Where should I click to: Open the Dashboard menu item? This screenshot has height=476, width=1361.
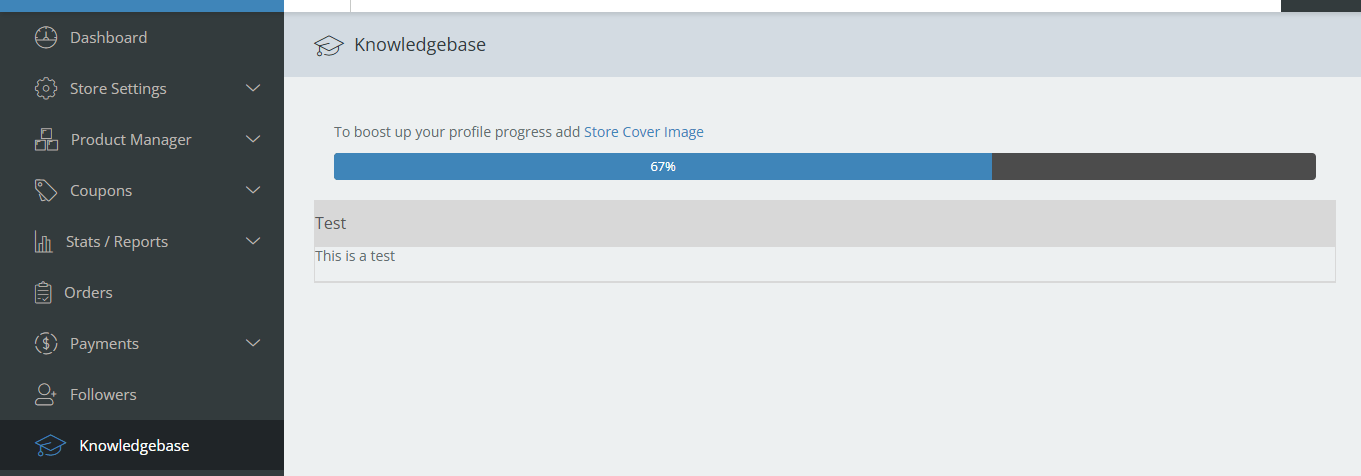tap(108, 38)
